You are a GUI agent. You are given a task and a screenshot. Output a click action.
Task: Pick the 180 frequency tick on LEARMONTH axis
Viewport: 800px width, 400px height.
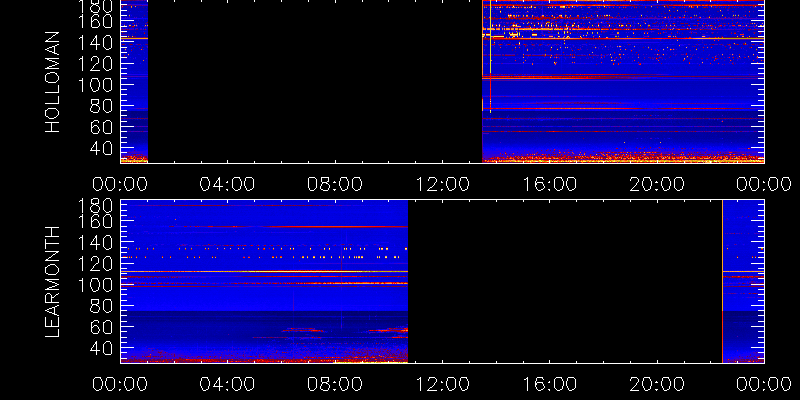click(95, 206)
